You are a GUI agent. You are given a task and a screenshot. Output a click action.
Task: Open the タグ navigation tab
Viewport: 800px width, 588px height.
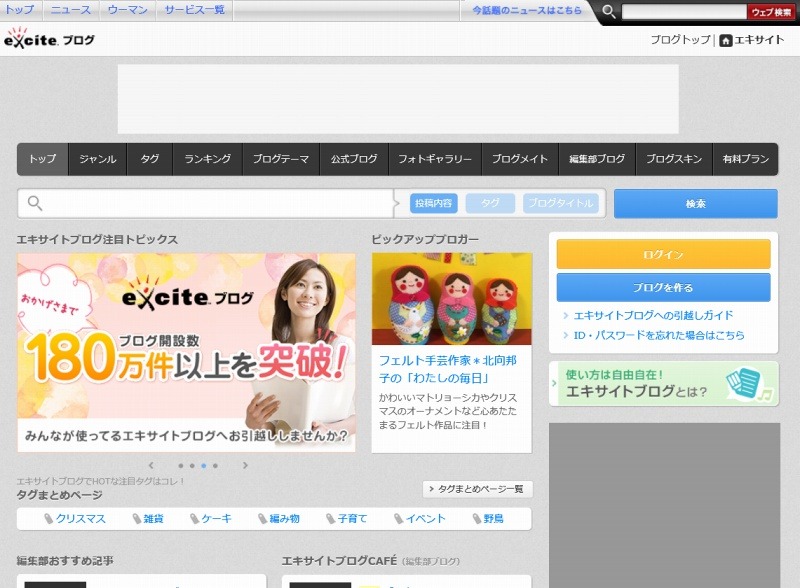(x=150, y=159)
